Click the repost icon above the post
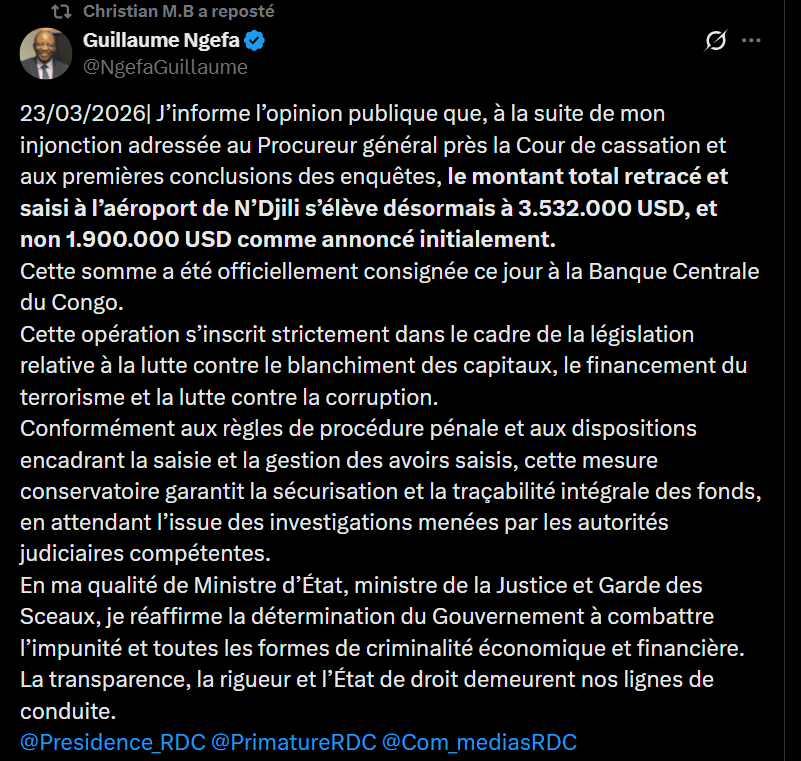 tap(60, 12)
